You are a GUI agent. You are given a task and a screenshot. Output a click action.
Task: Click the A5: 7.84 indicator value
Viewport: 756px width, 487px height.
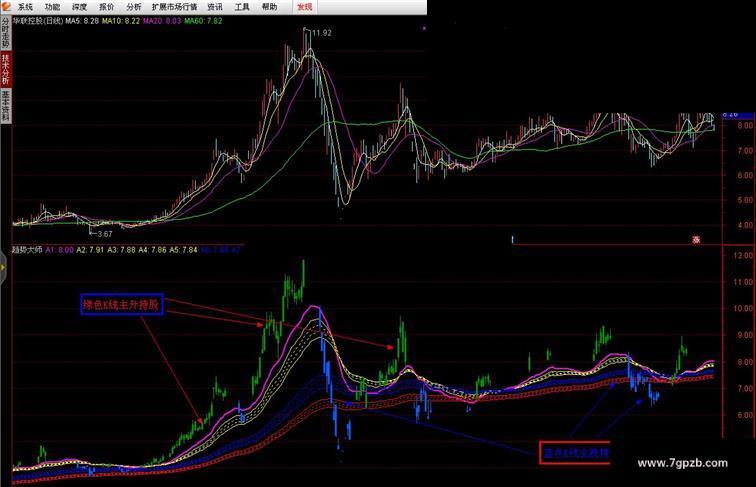(x=183, y=250)
